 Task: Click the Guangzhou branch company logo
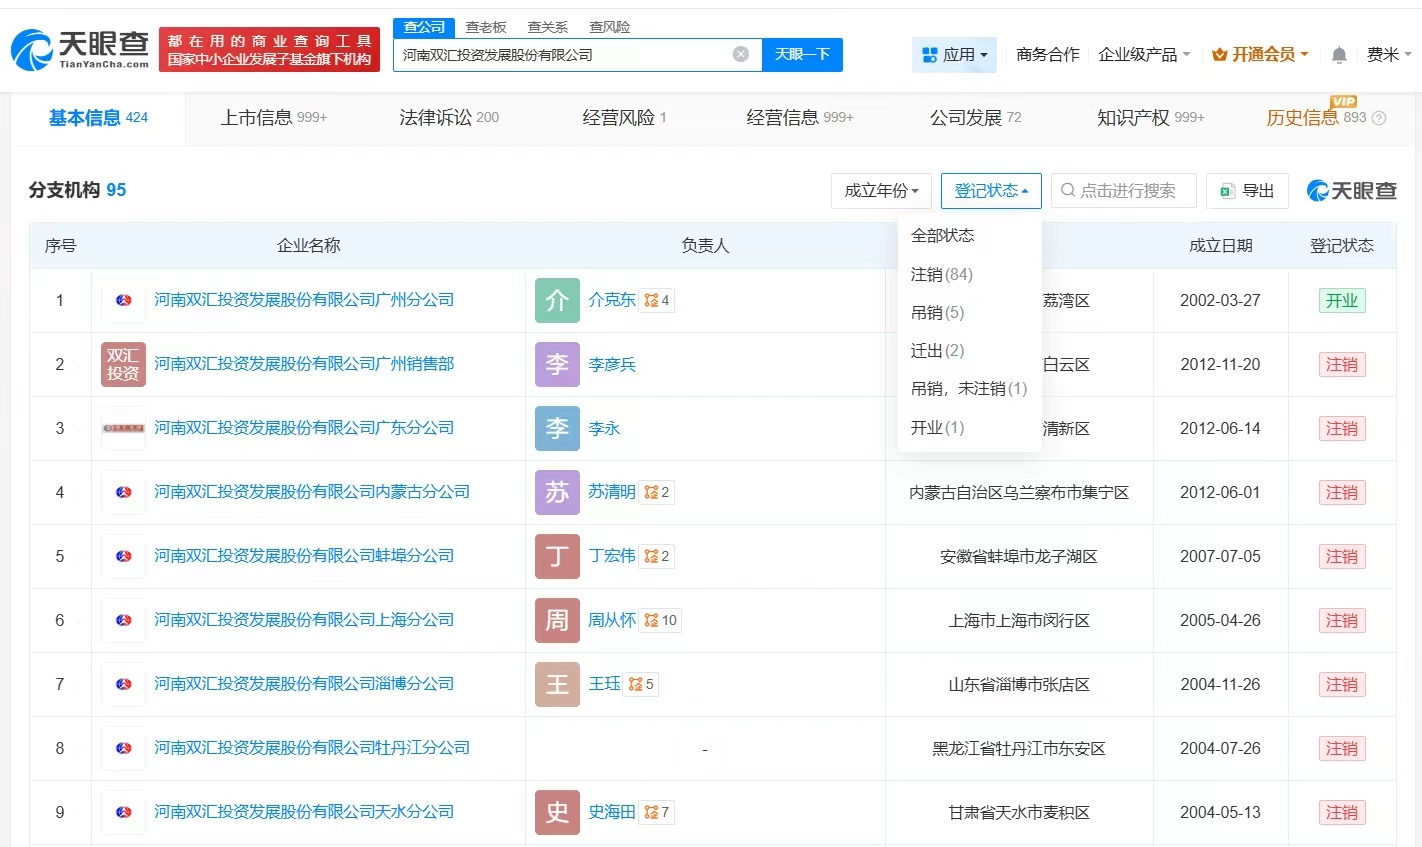[x=123, y=300]
